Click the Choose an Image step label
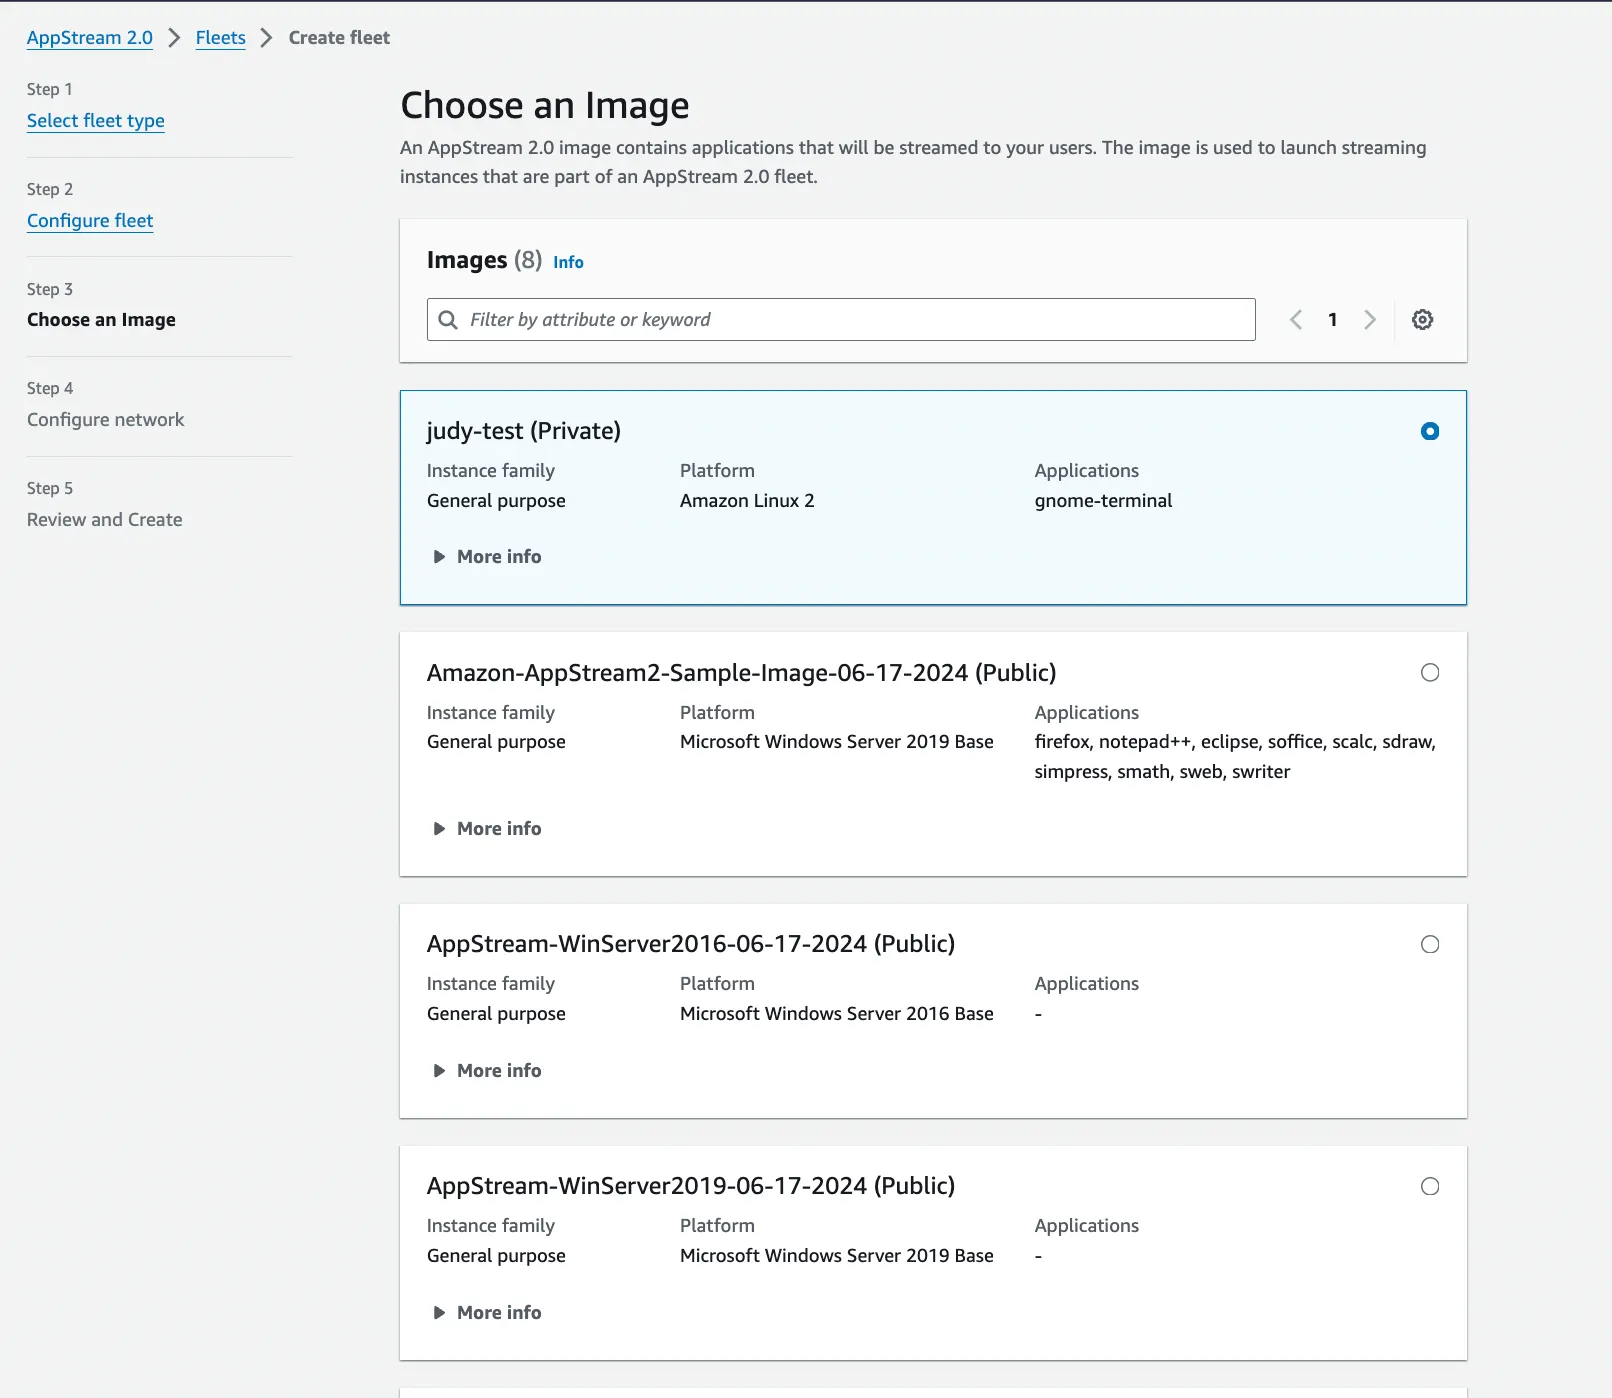 click(101, 320)
